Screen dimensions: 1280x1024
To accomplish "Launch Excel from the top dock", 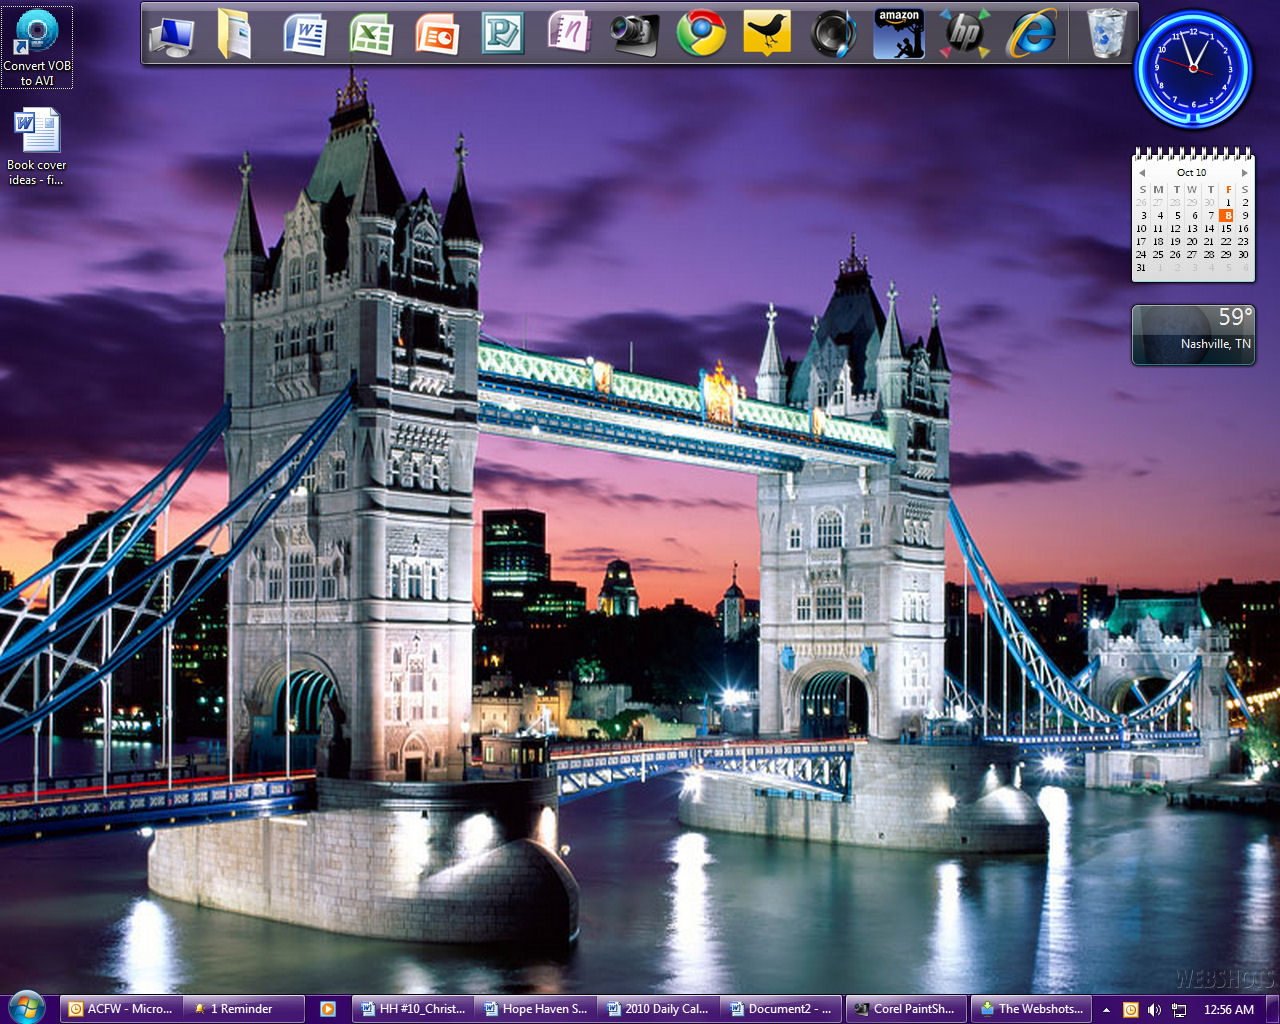I will [371, 35].
